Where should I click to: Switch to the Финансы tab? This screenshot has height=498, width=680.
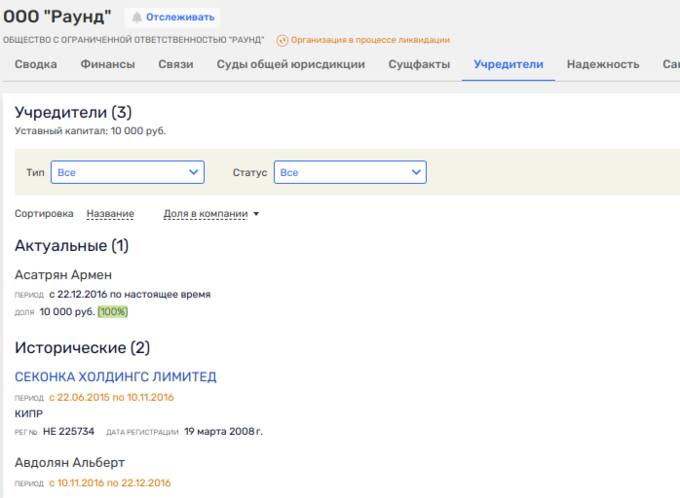(x=108, y=64)
